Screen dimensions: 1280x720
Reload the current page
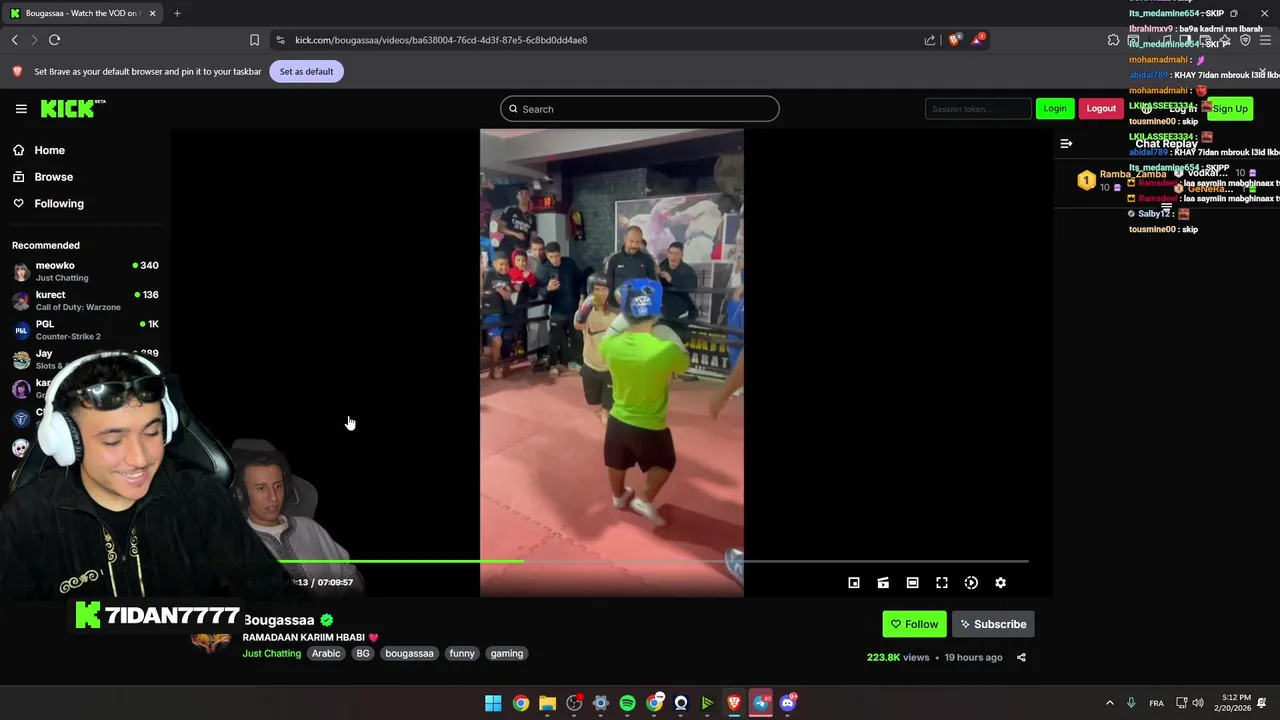click(54, 40)
